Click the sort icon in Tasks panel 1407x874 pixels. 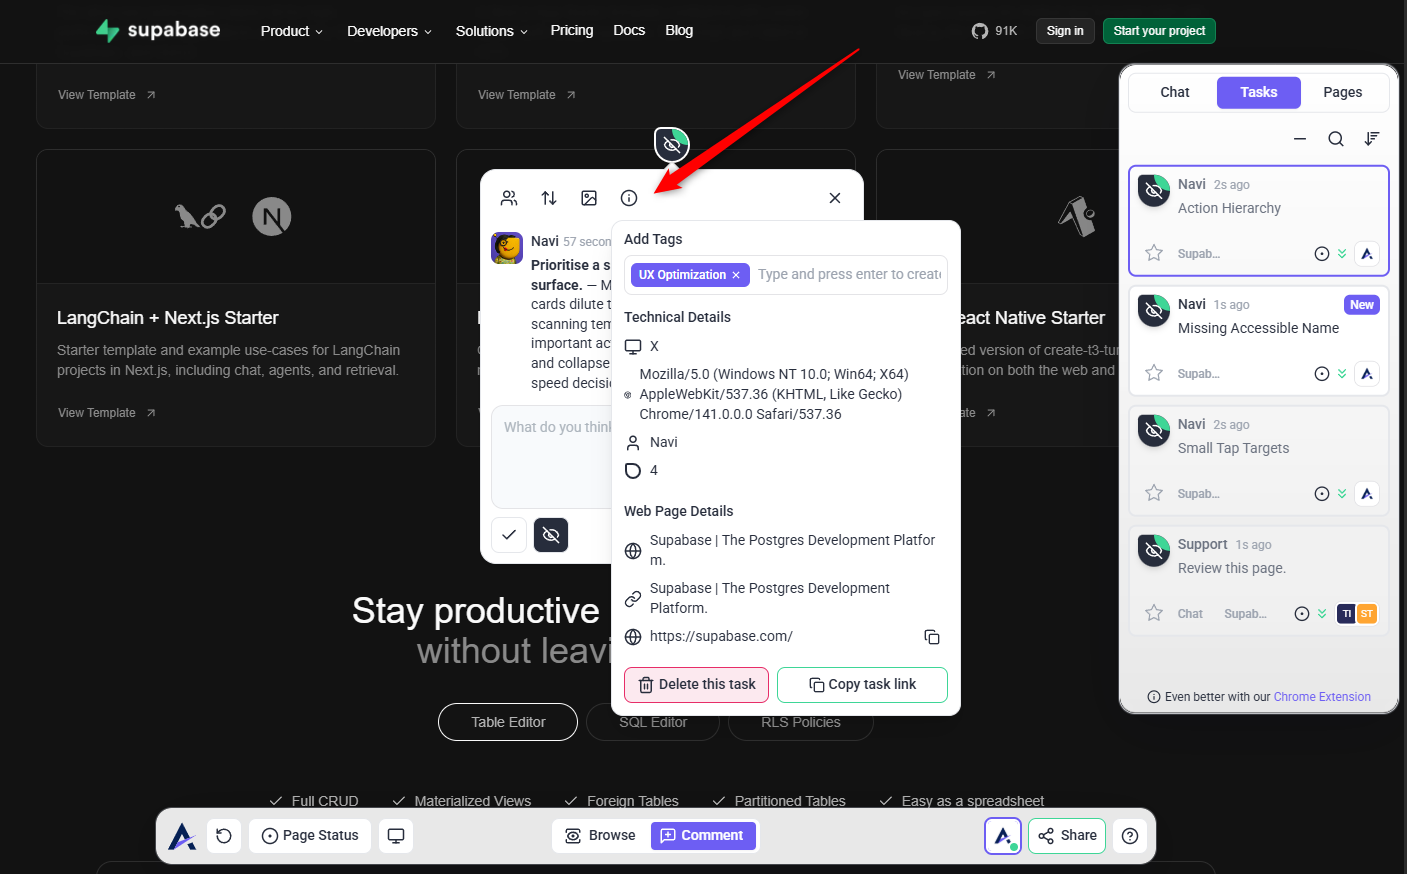(1371, 139)
